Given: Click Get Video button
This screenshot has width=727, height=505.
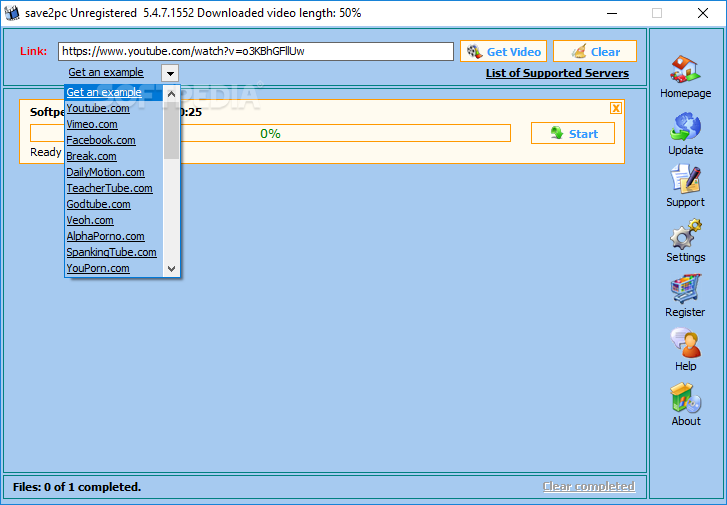Looking at the screenshot, I should pos(503,51).
